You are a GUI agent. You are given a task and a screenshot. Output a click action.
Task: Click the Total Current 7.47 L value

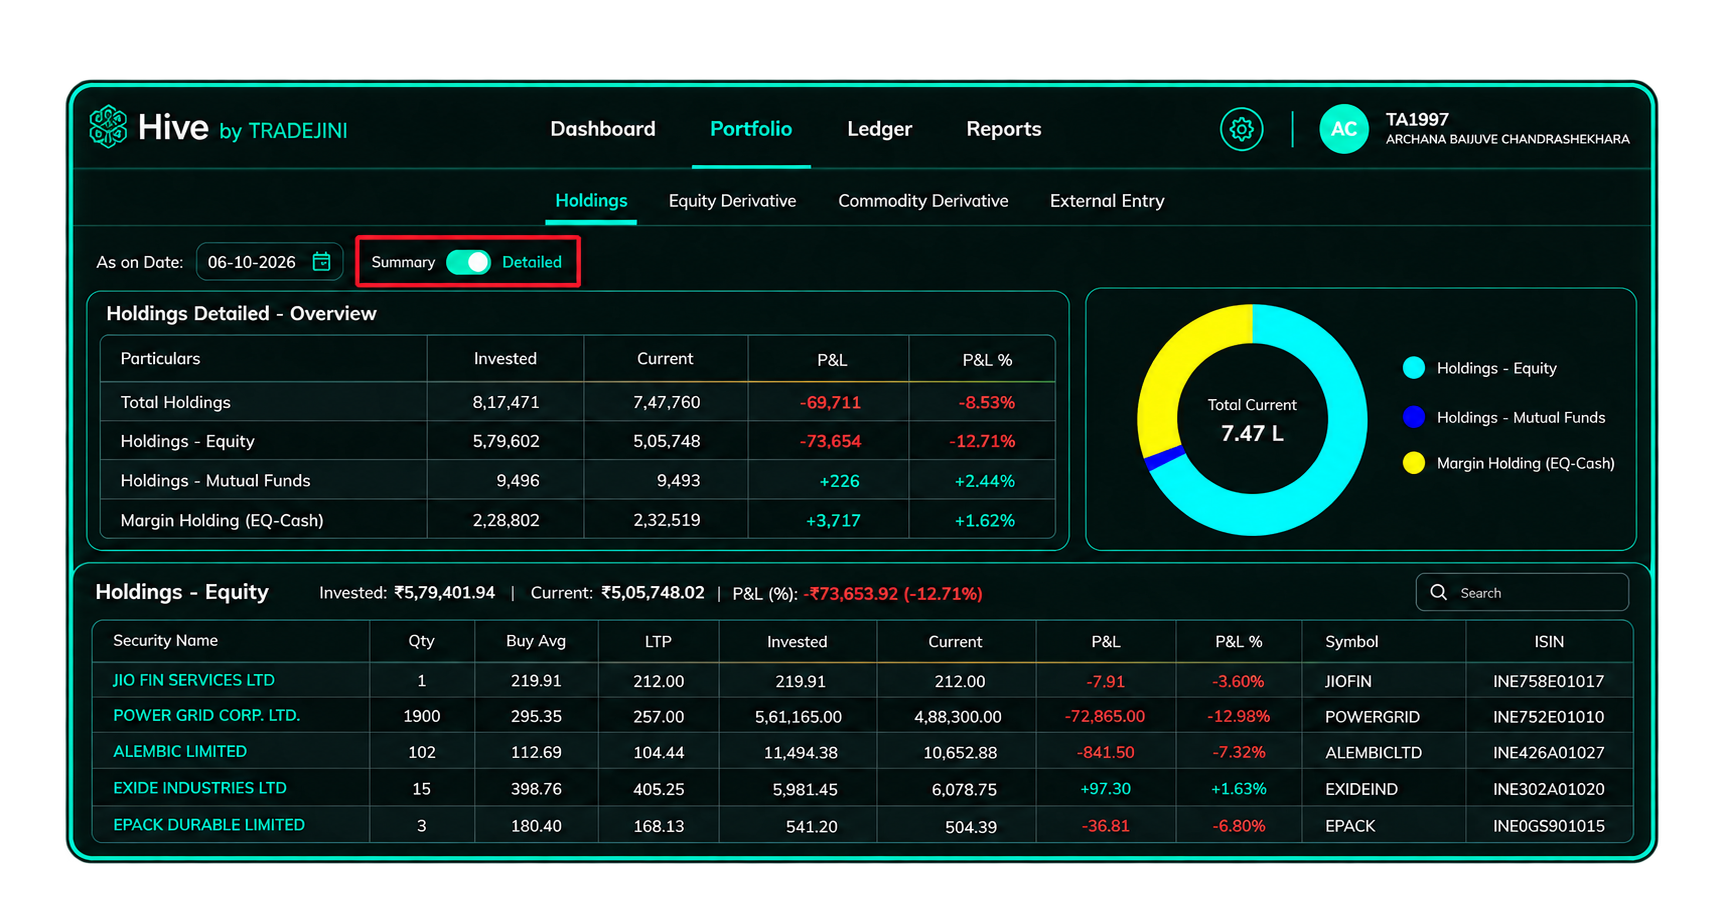pos(1252,433)
